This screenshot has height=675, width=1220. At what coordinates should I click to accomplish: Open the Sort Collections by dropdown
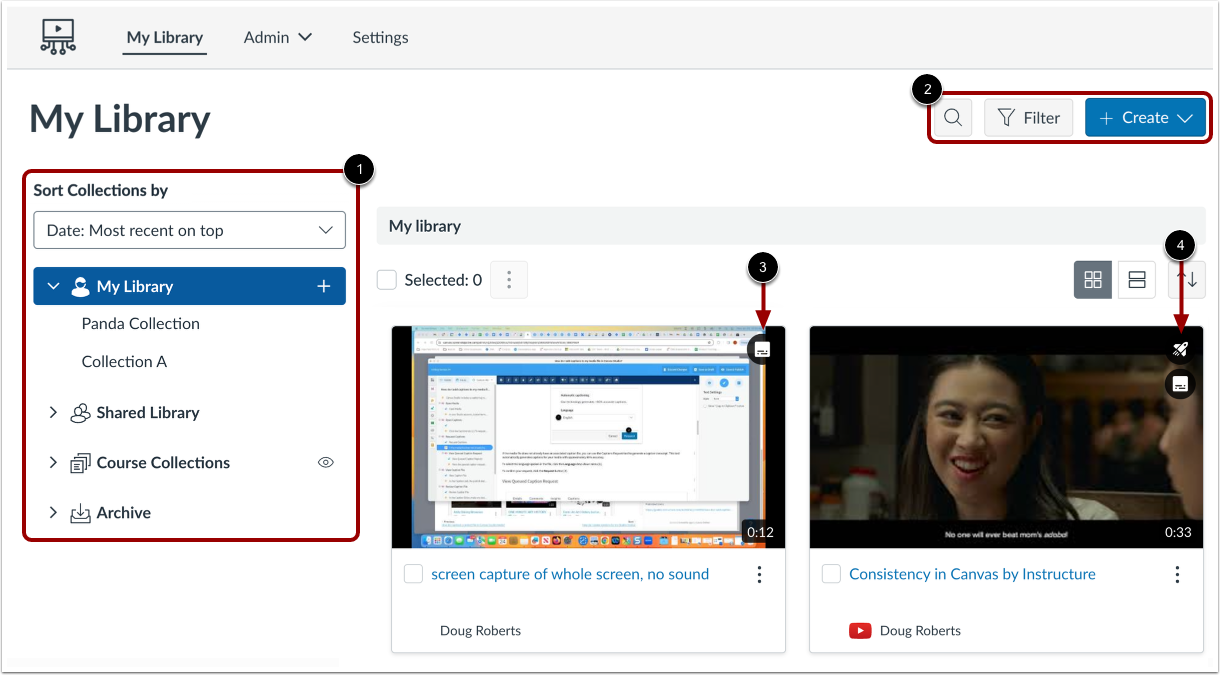point(190,230)
